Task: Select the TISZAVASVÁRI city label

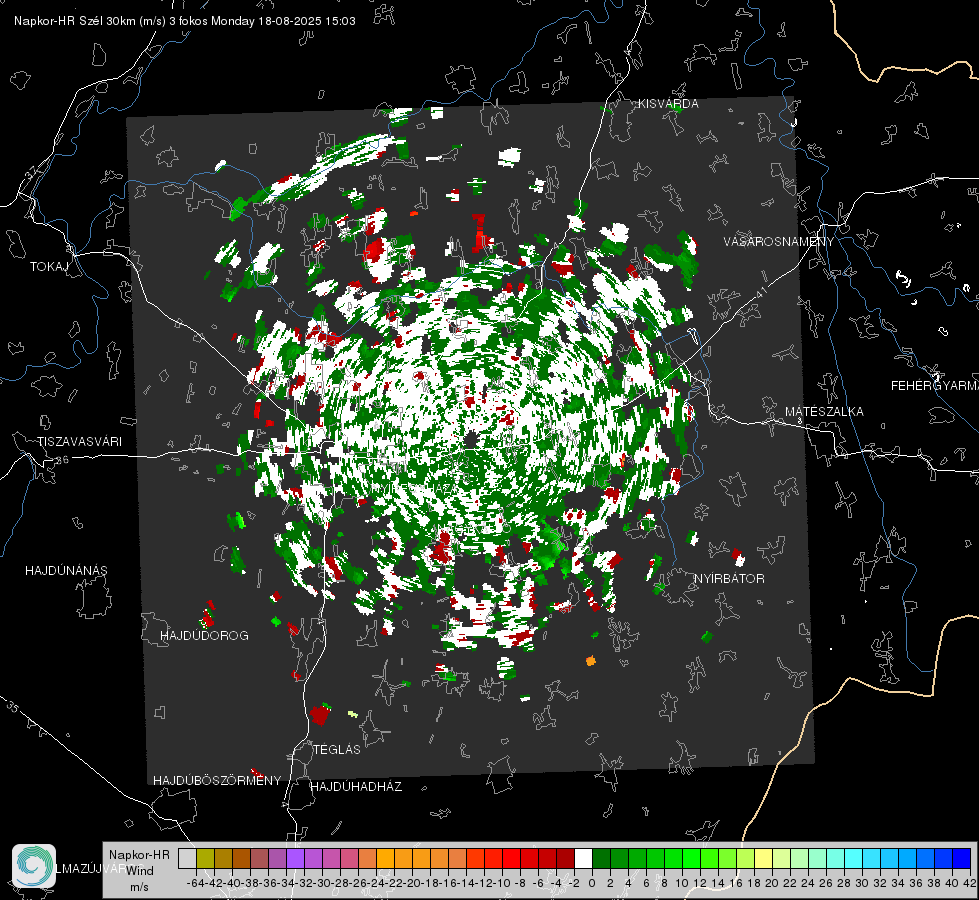Action: [80, 442]
